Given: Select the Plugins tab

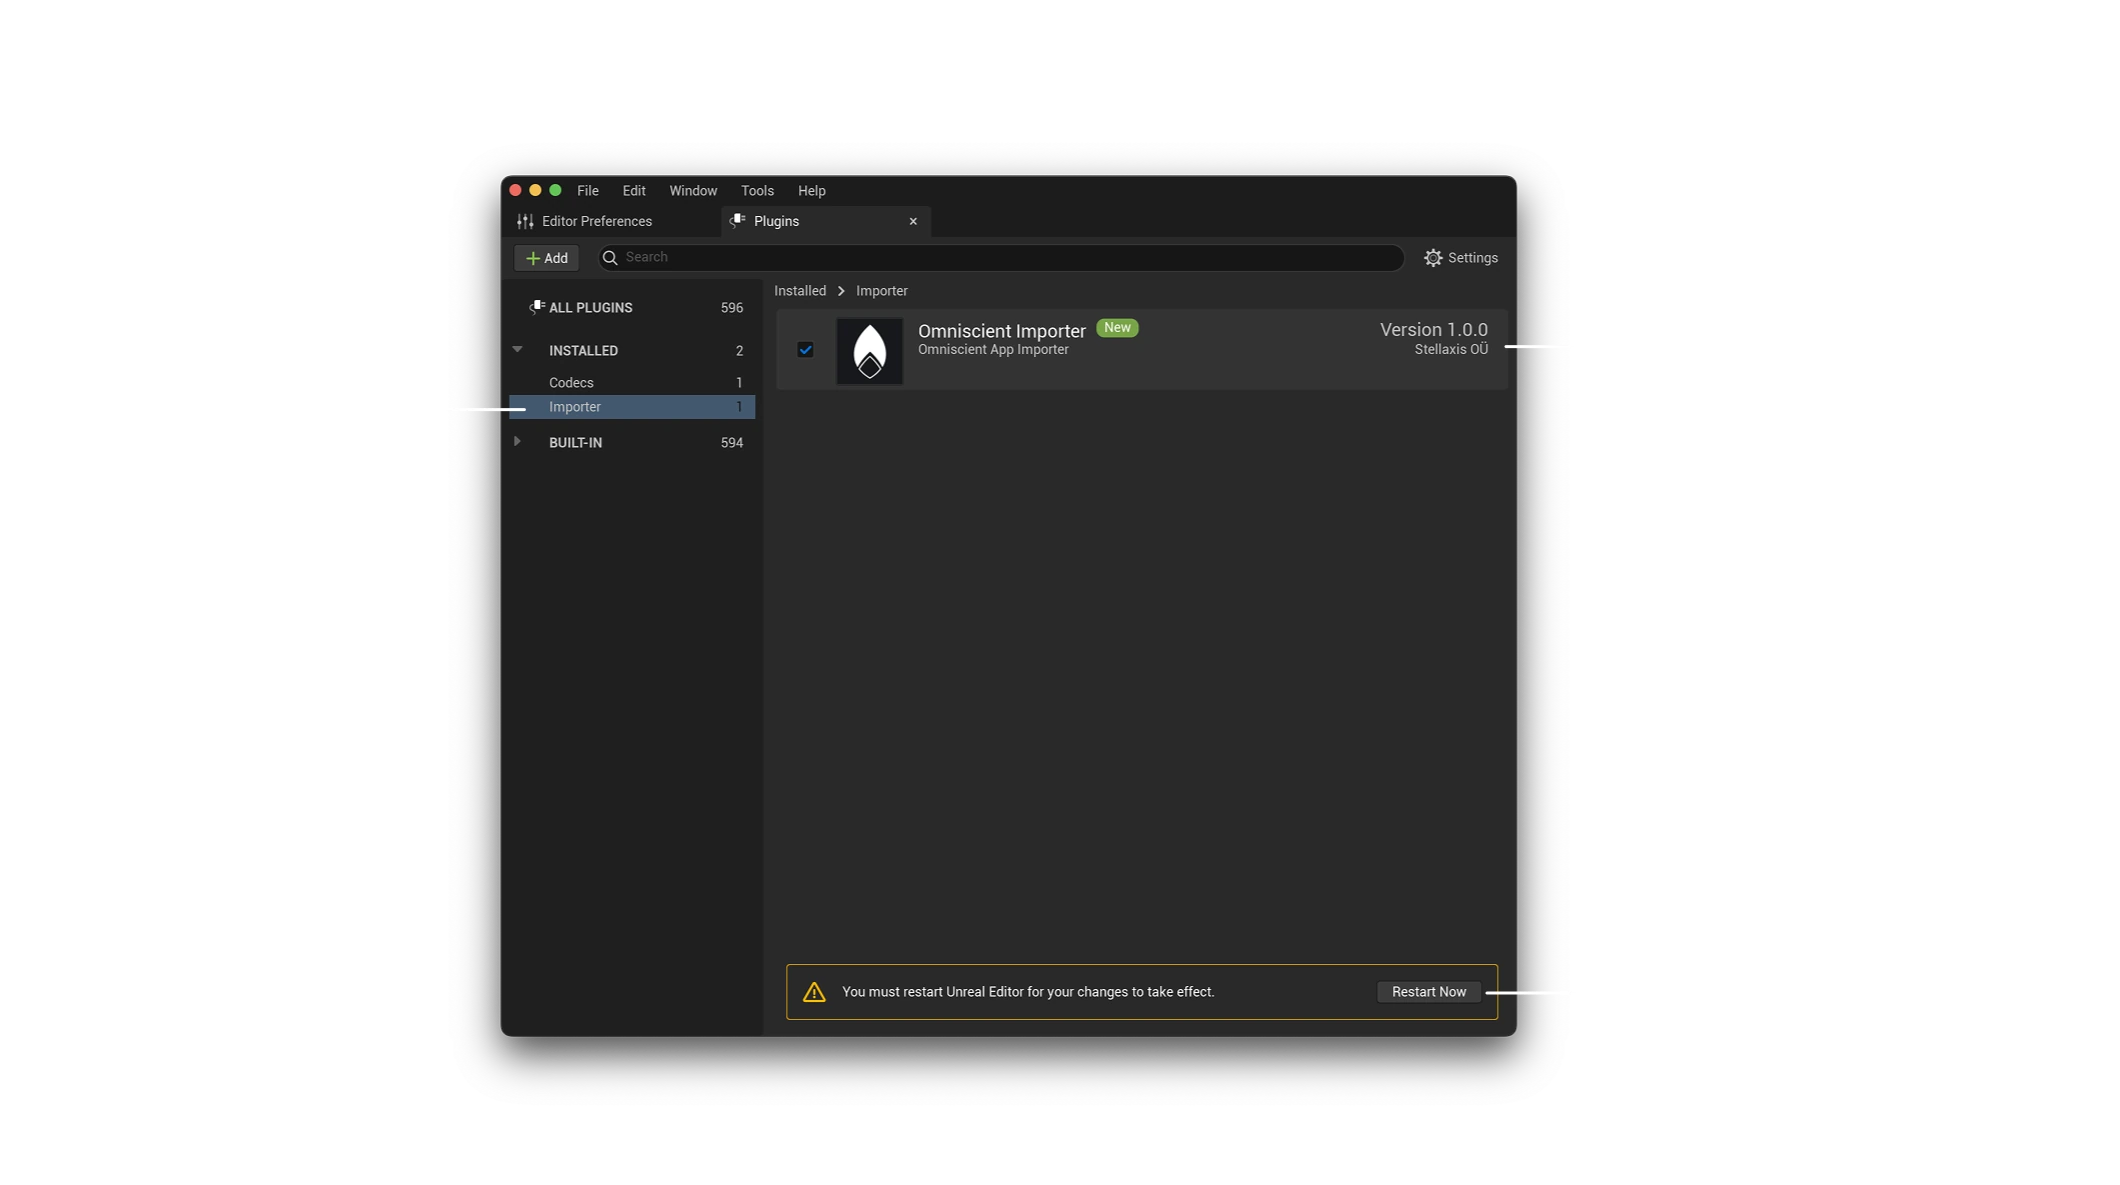Looking at the screenshot, I should coord(826,221).
